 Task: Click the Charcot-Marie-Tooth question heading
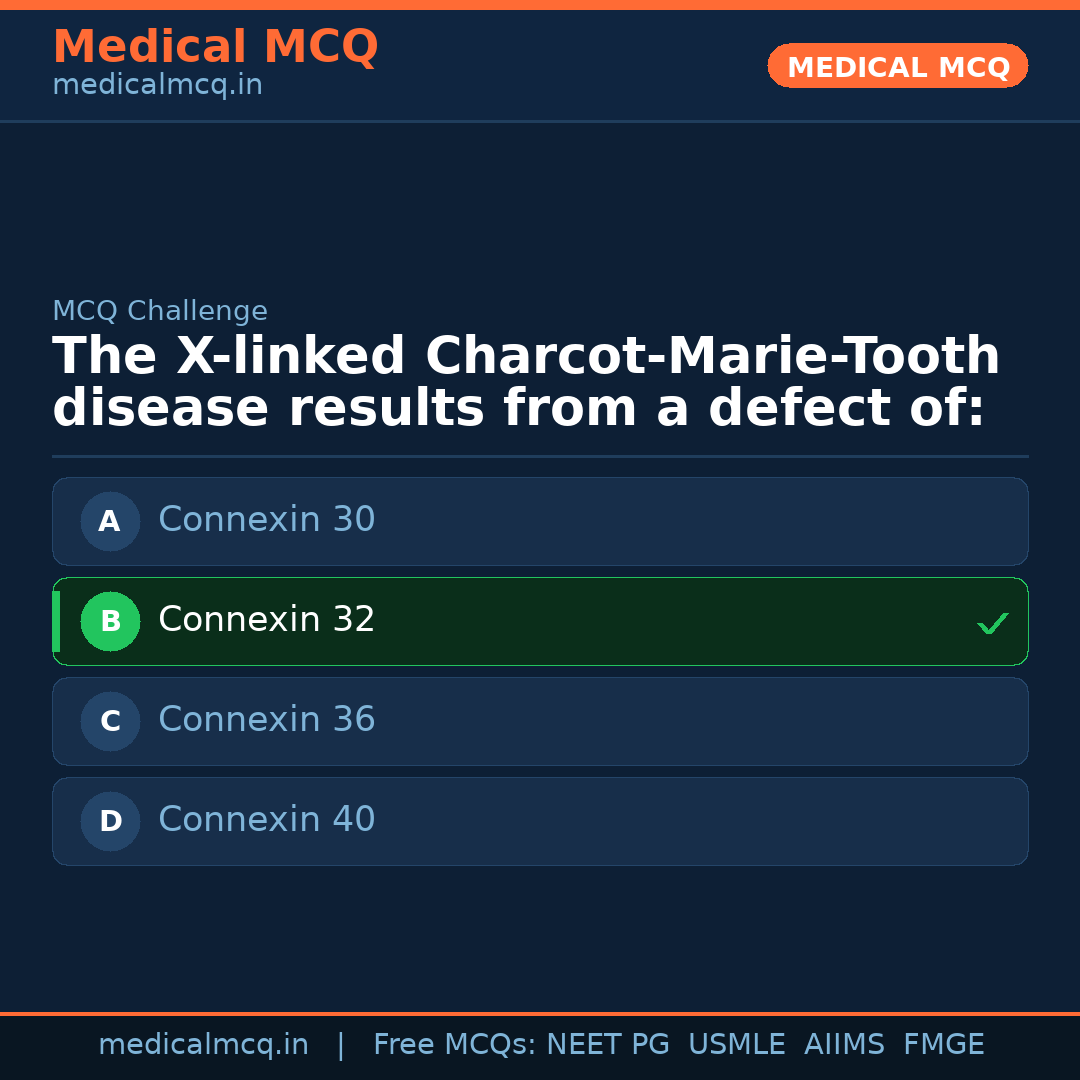pos(526,383)
